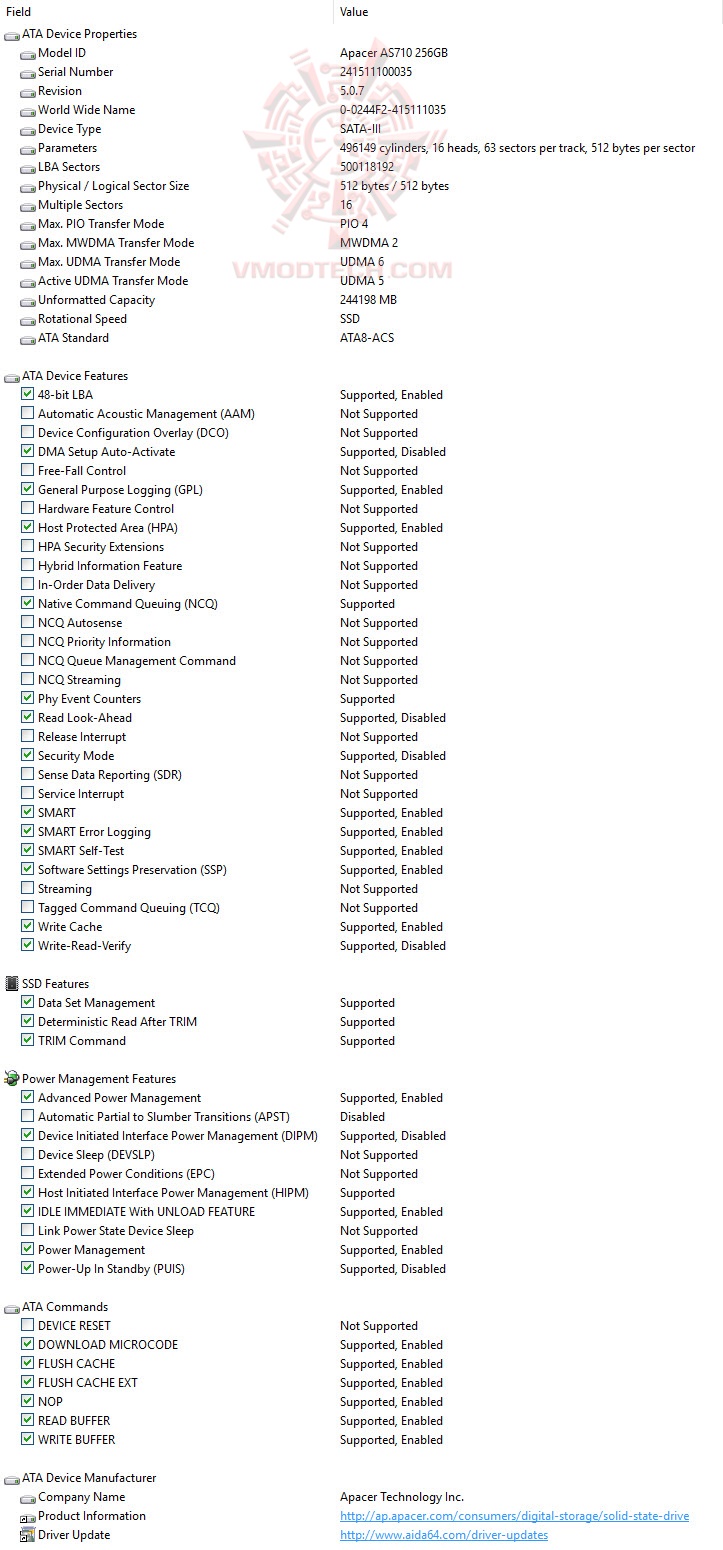The height and width of the screenshot is (1550, 723).
Task: Select the Deterministic Read After TRIM row
Action: [x=117, y=1022]
